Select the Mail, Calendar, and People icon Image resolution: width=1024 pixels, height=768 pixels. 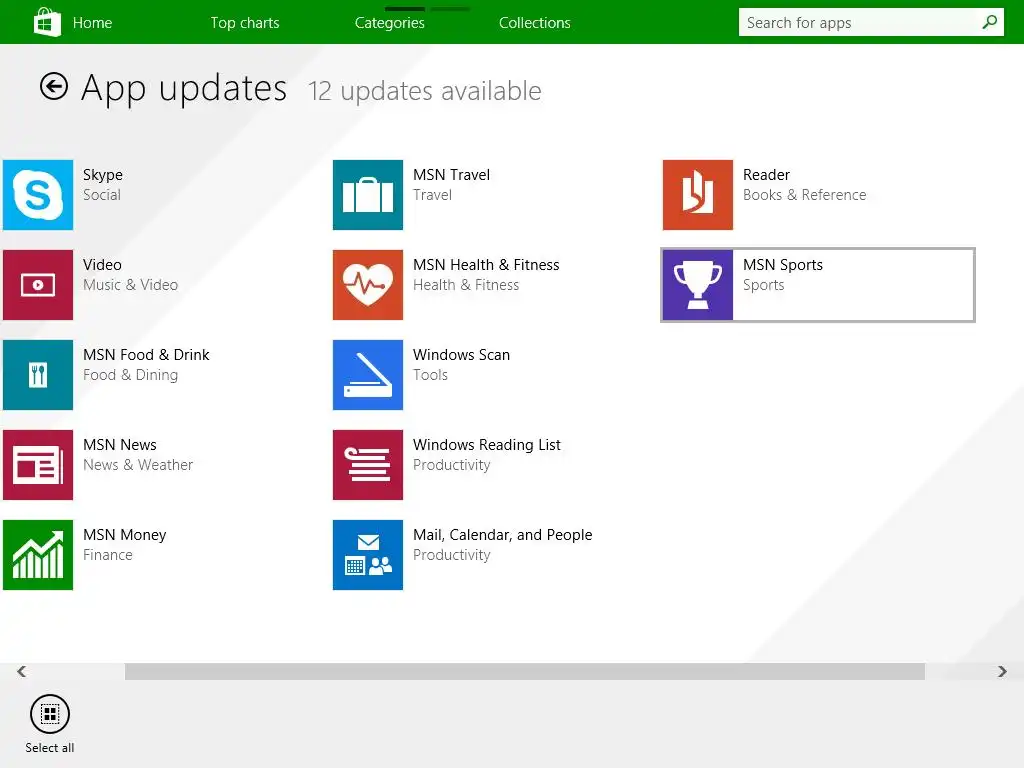368,555
